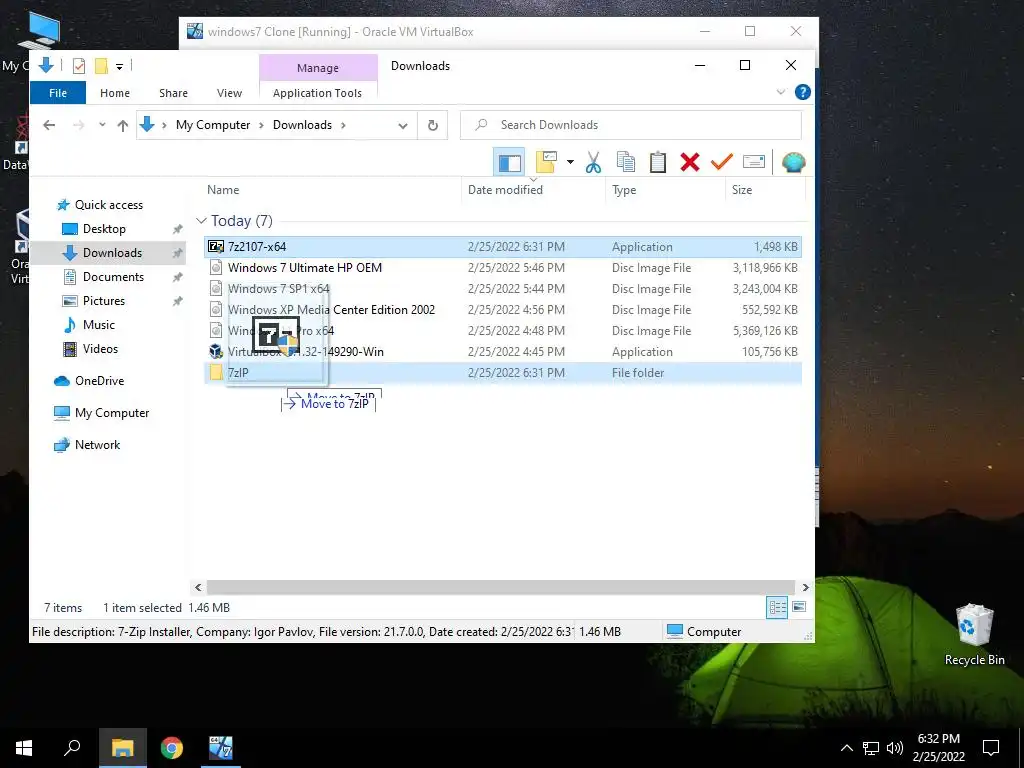Click the red X Delete icon
Viewport: 1024px width, 768px height.
tap(690, 162)
